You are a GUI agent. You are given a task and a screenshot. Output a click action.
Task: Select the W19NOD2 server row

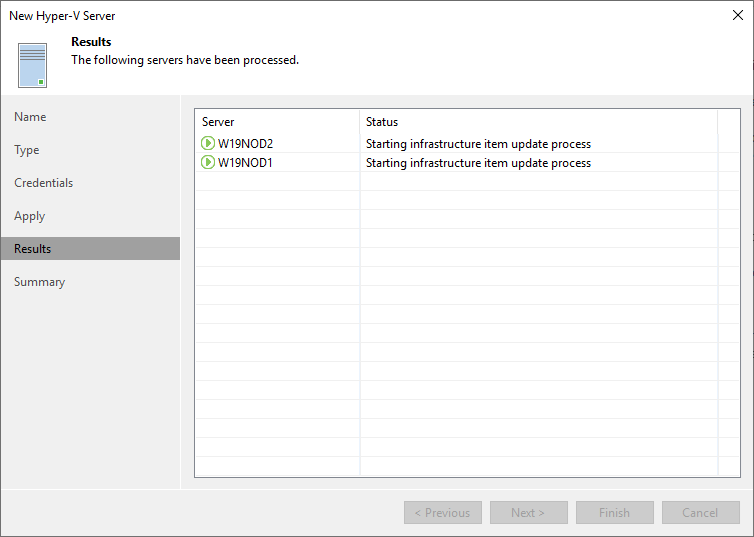point(467,144)
